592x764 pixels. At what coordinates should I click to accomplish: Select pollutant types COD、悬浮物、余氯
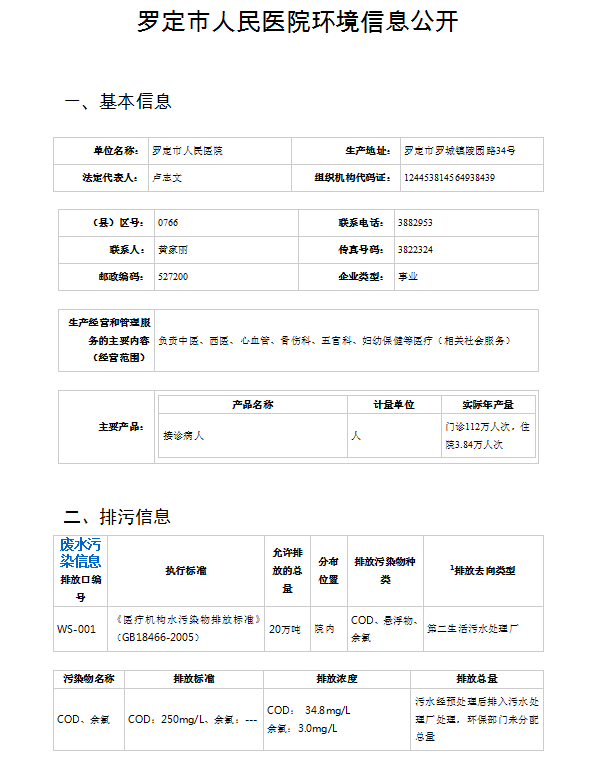coord(384,629)
